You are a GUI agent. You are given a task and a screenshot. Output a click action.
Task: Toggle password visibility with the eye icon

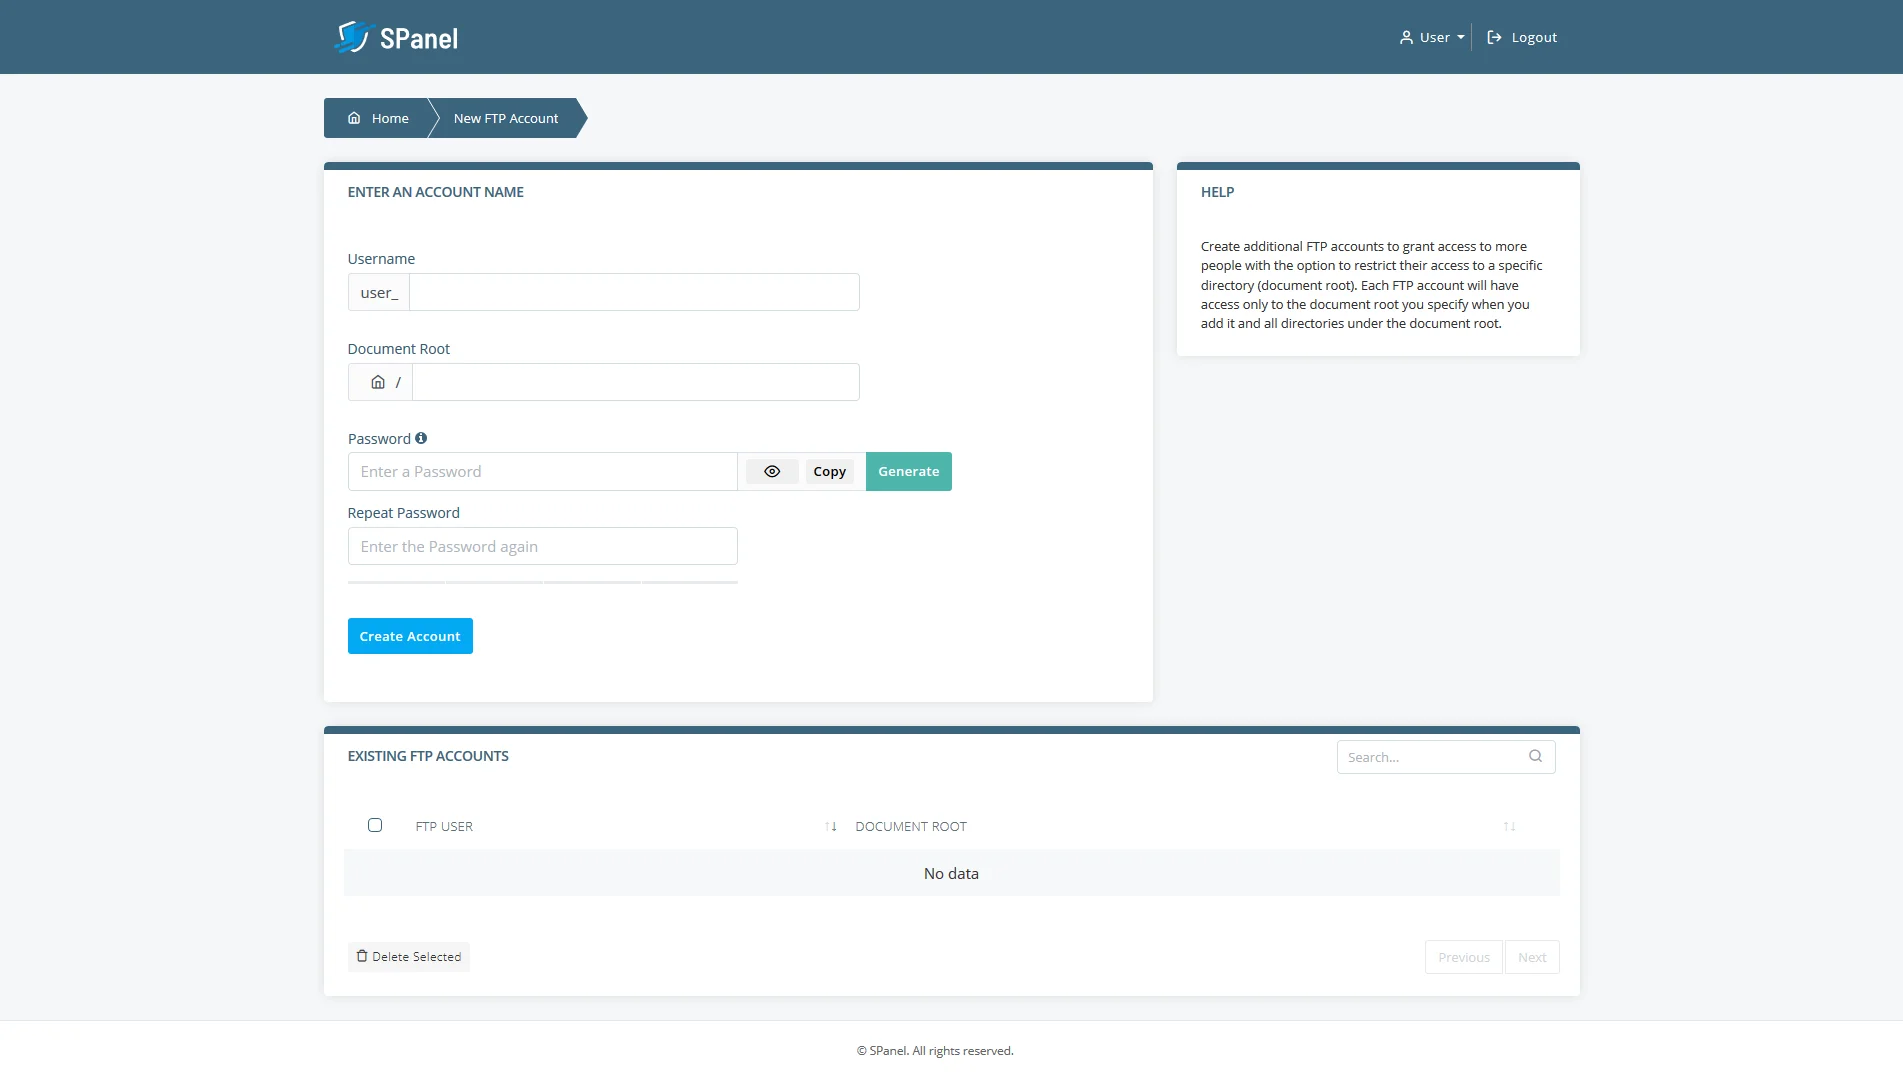click(x=771, y=471)
